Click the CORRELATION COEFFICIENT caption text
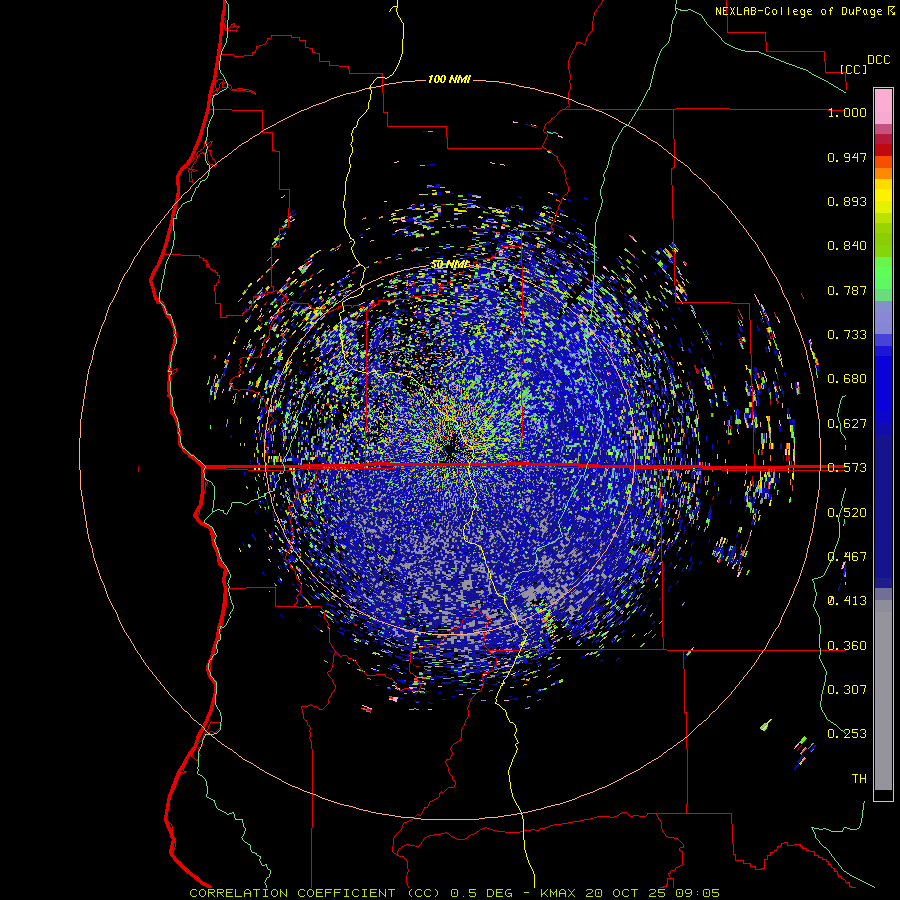 pyautogui.click(x=292, y=893)
